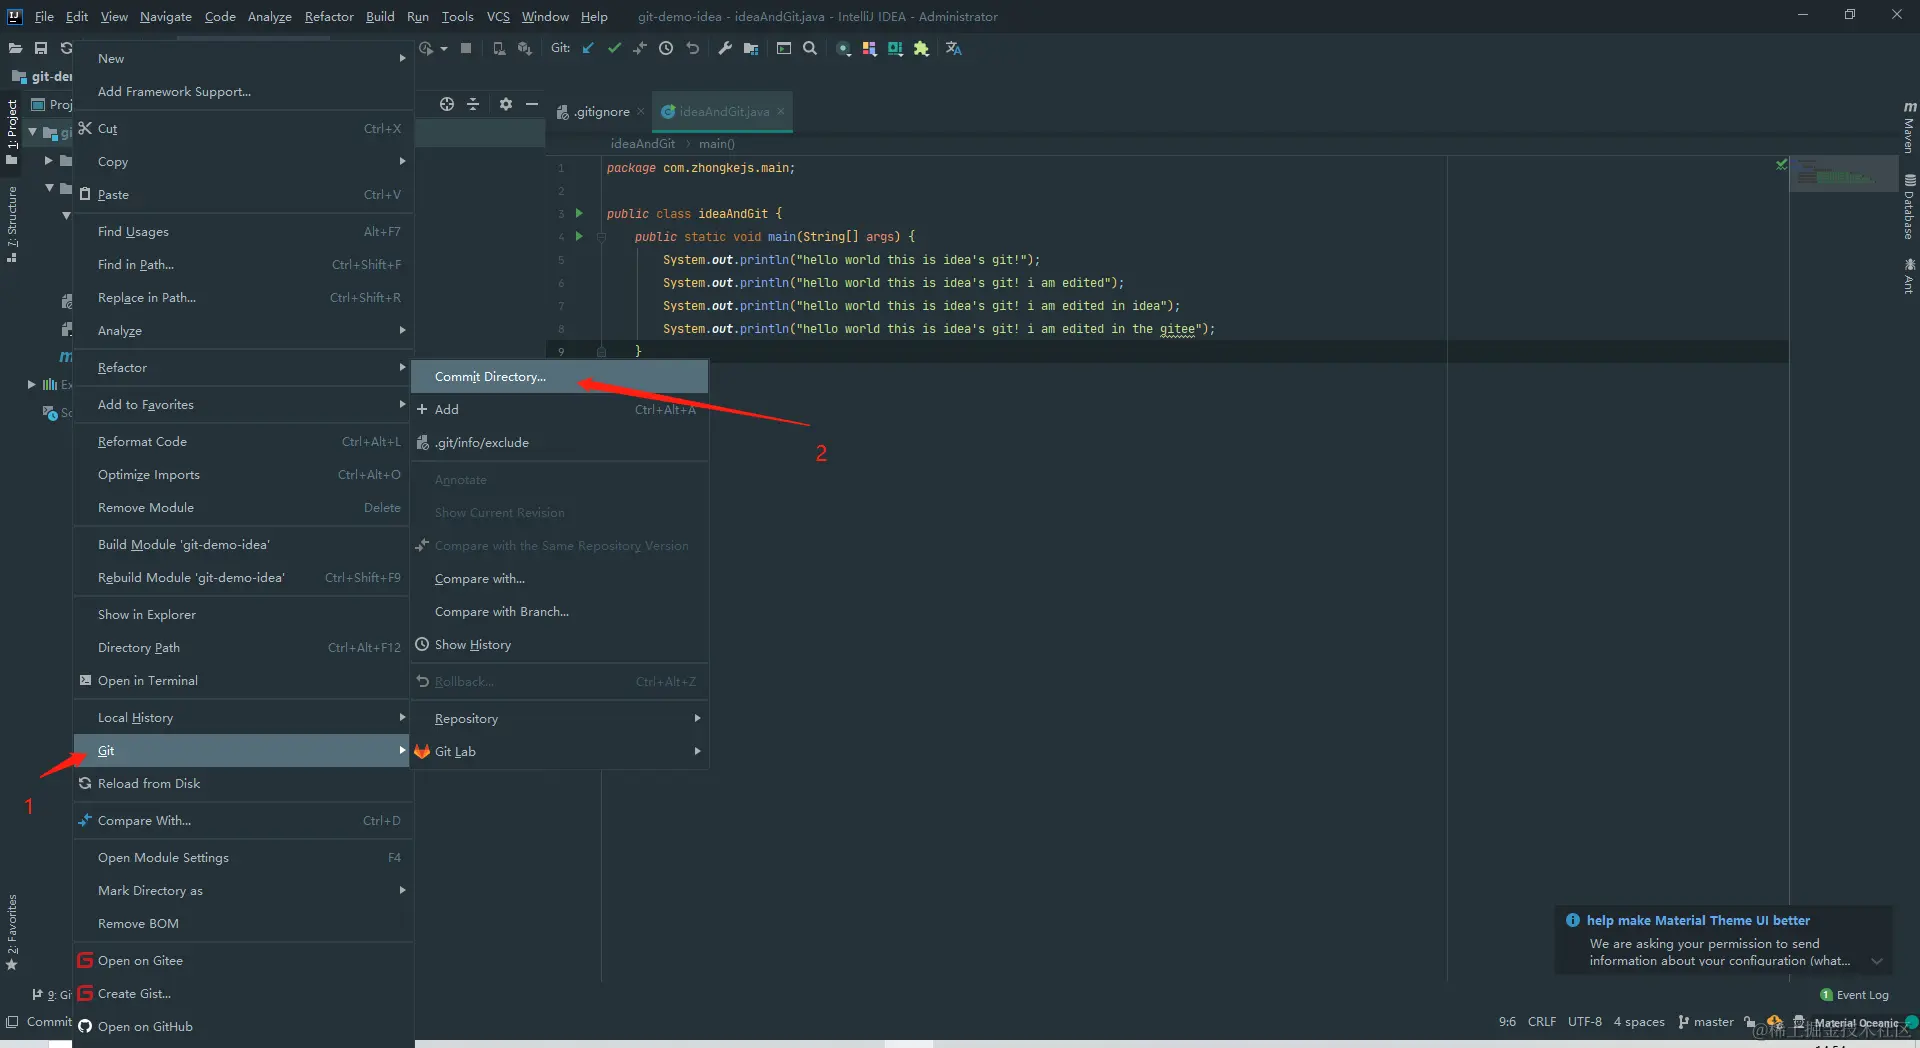Open the Event Log button

1855,995
